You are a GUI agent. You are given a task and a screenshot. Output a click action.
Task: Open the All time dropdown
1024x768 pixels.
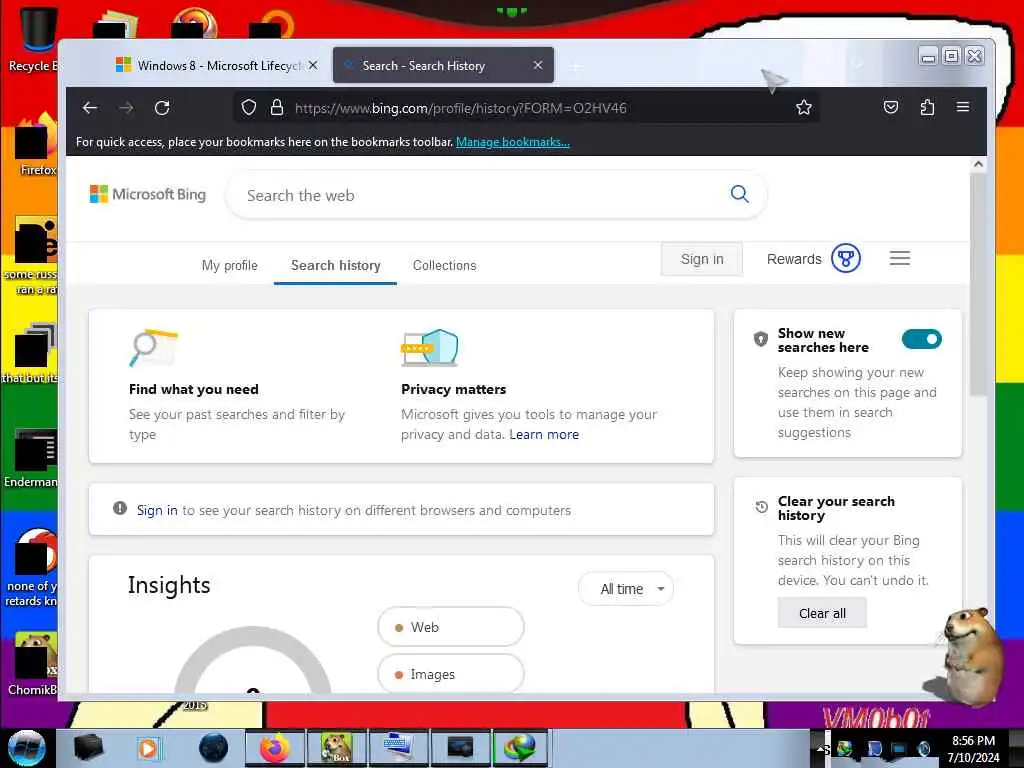[x=626, y=589]
